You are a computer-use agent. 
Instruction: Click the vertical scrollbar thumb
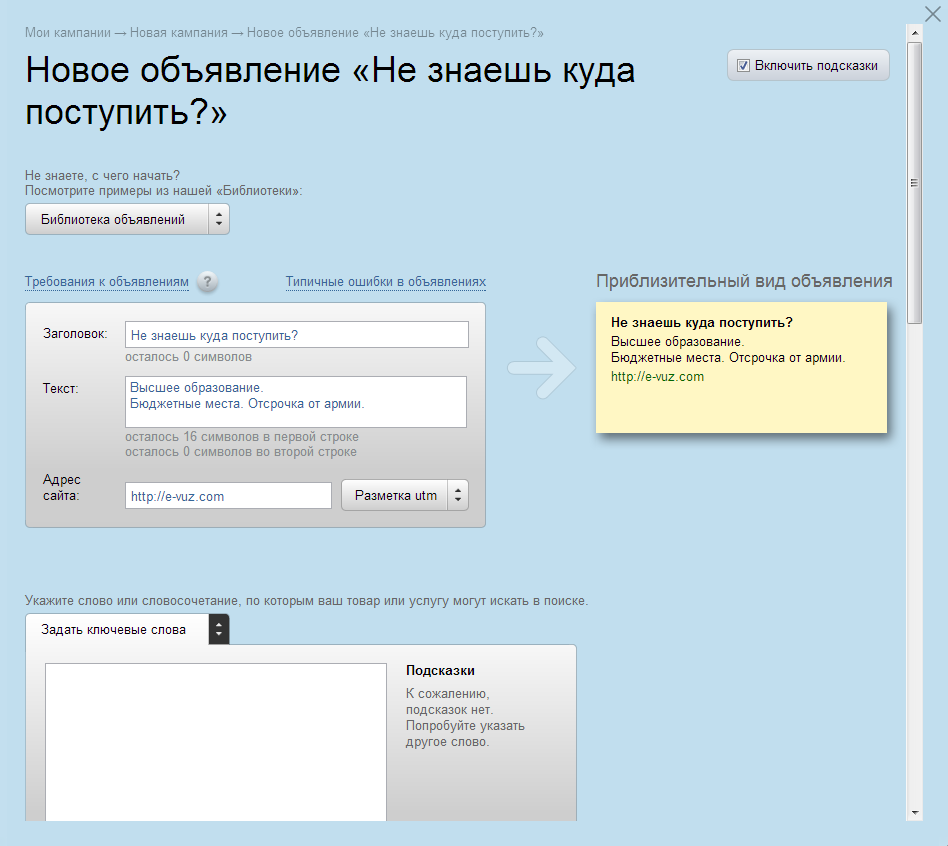tap(915, 183)
